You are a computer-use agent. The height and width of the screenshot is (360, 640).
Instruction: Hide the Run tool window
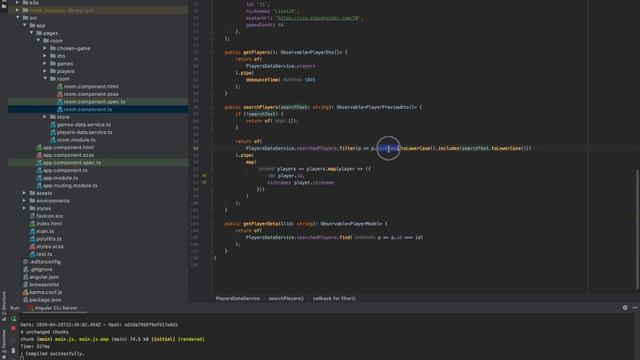point(635,308)
